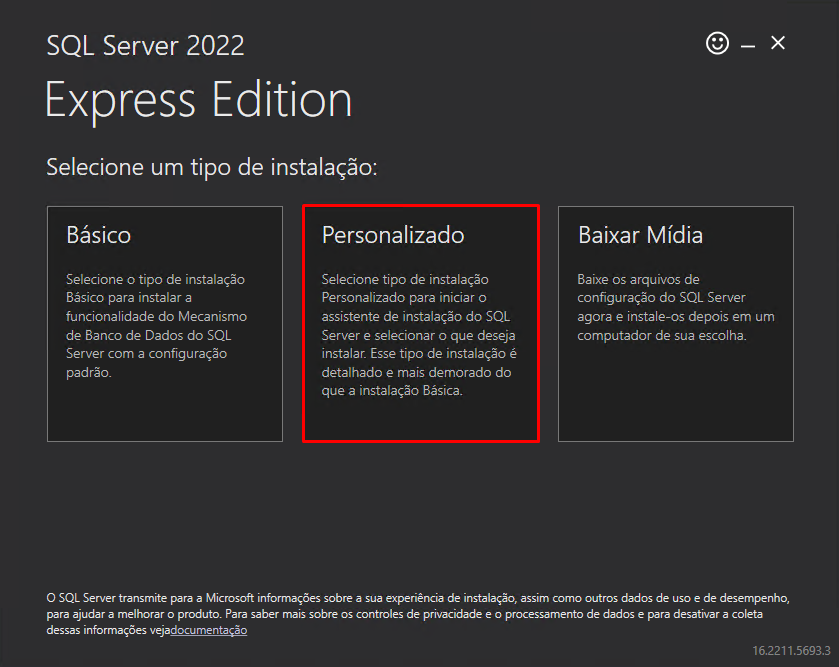The height and width of the screenshot is (667, 839).
Task: Click blank area below Personalizado description
Action: 420,420
